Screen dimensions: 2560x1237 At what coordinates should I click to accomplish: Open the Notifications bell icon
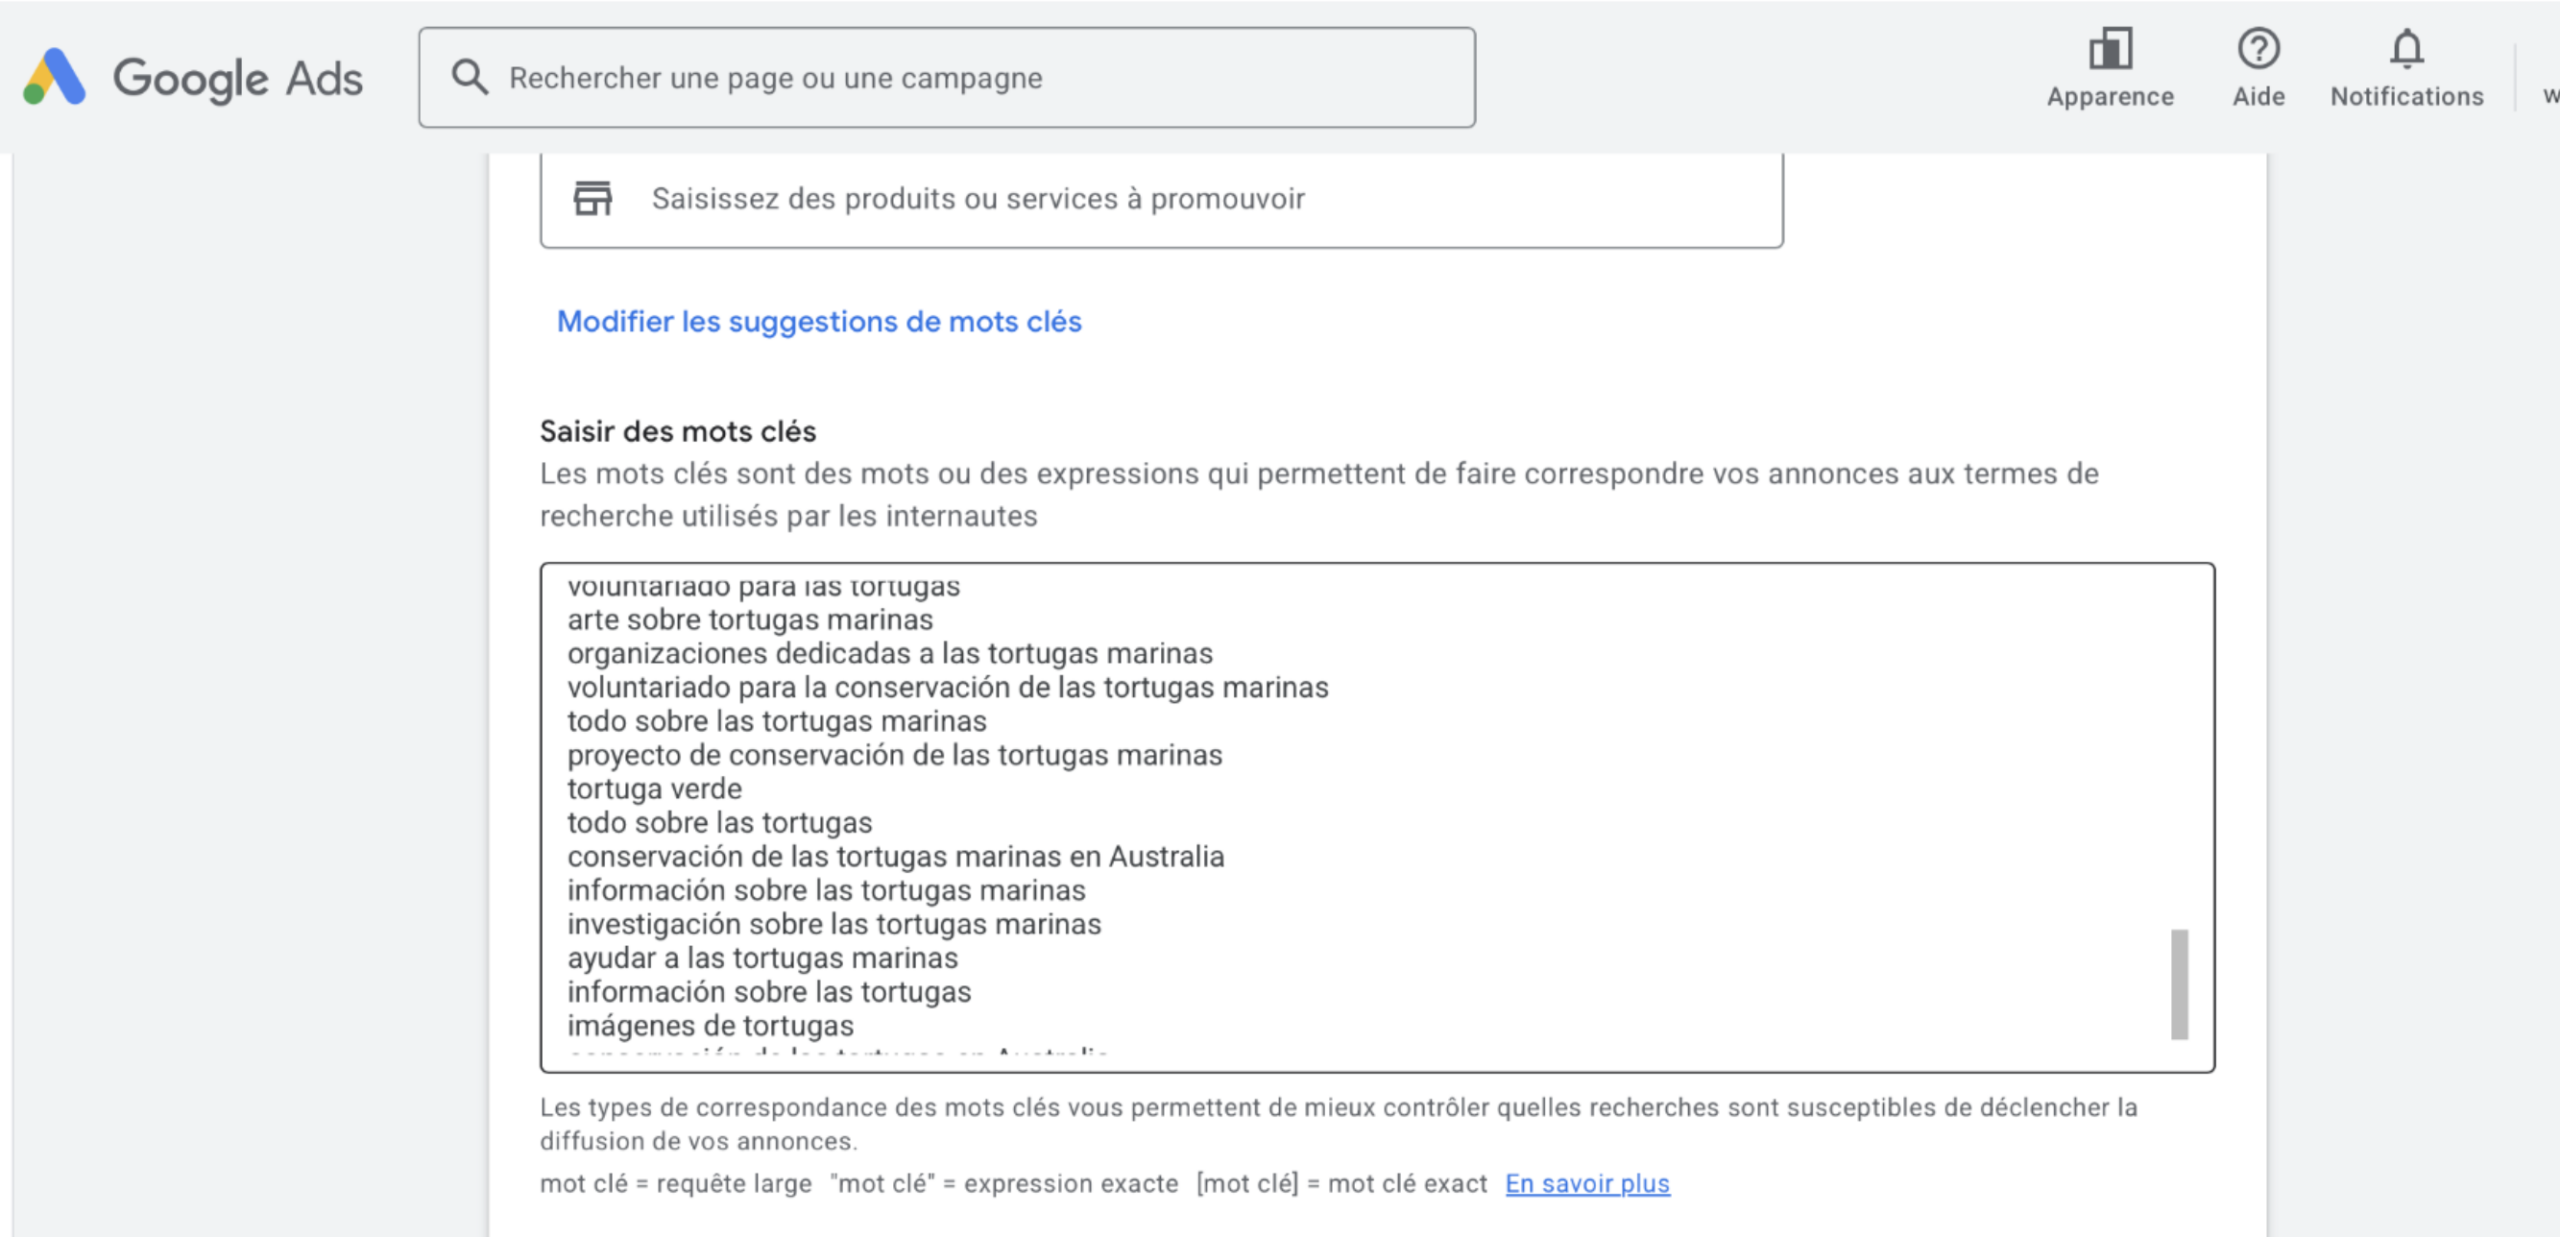[x=2406, y=48]
